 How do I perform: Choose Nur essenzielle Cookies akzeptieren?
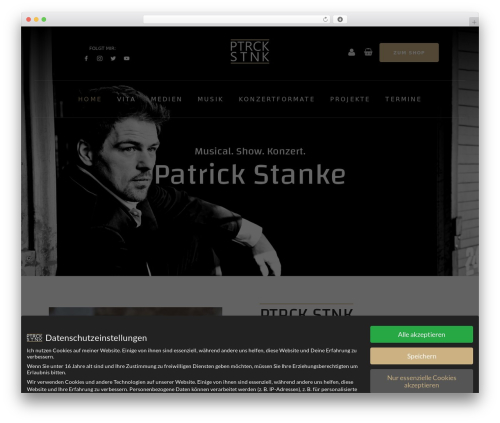click(x=421, y=381)
